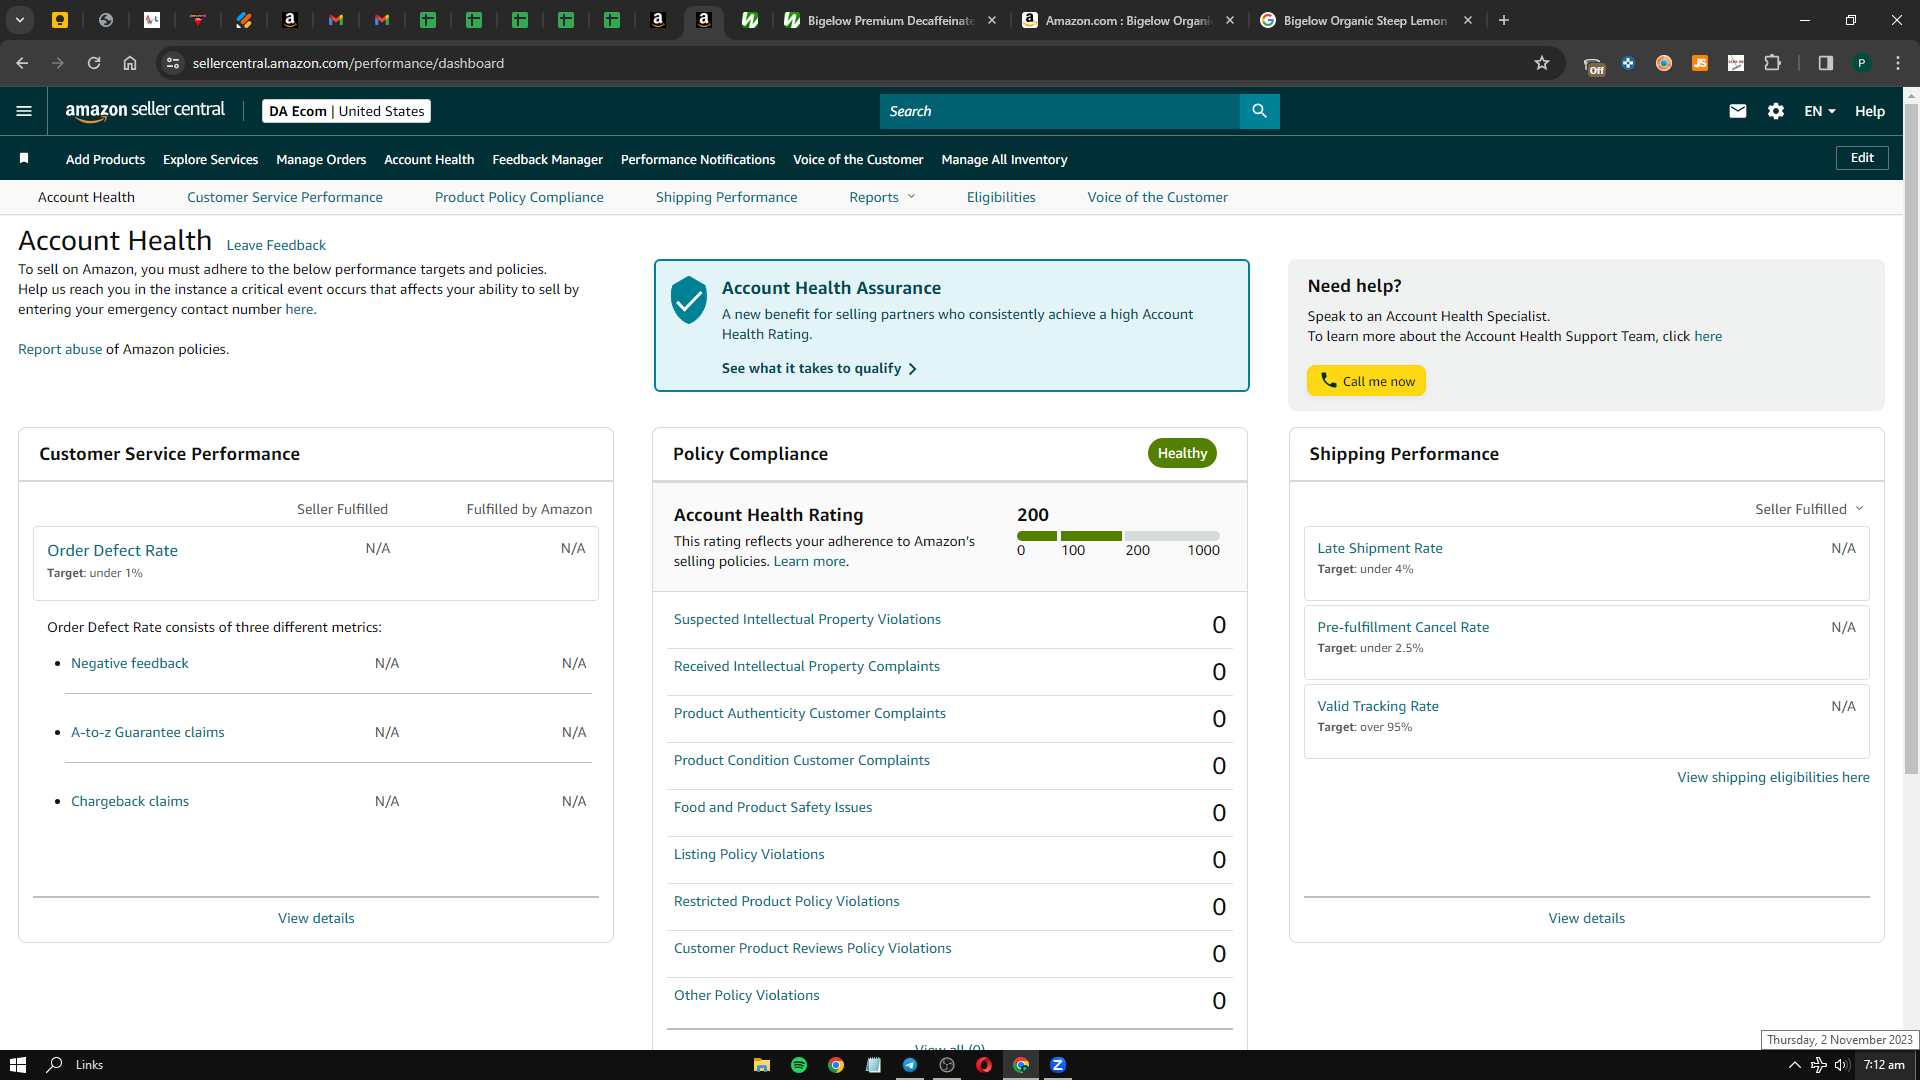Close the Bigelow Organic Steep Lemon tab

click(x=1468, y=20)
